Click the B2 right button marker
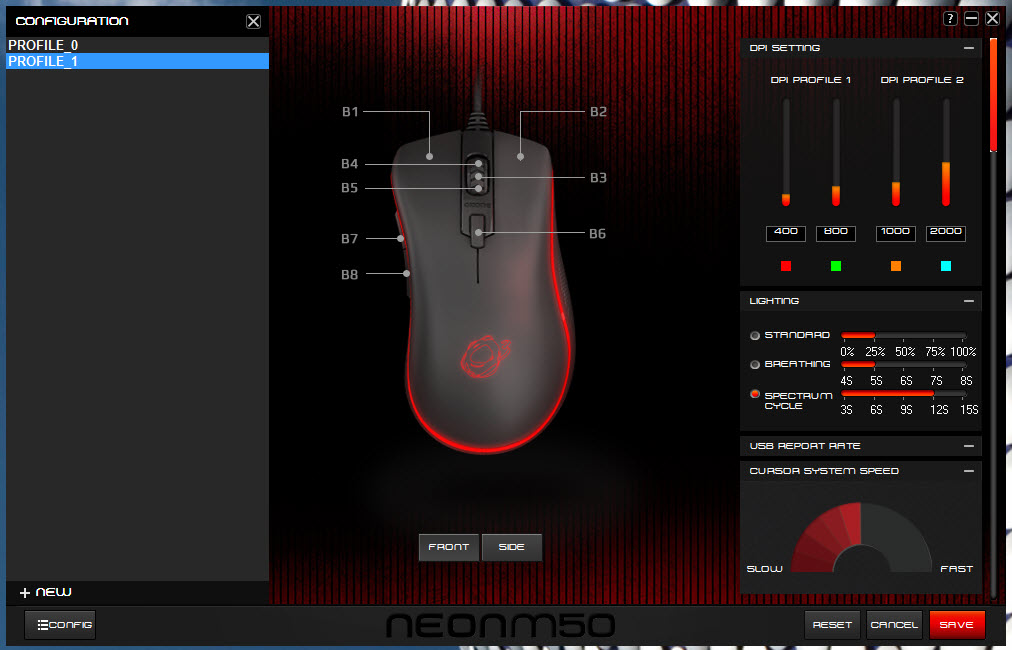Viewport: 1012px width, 650px height. [520, 156]
